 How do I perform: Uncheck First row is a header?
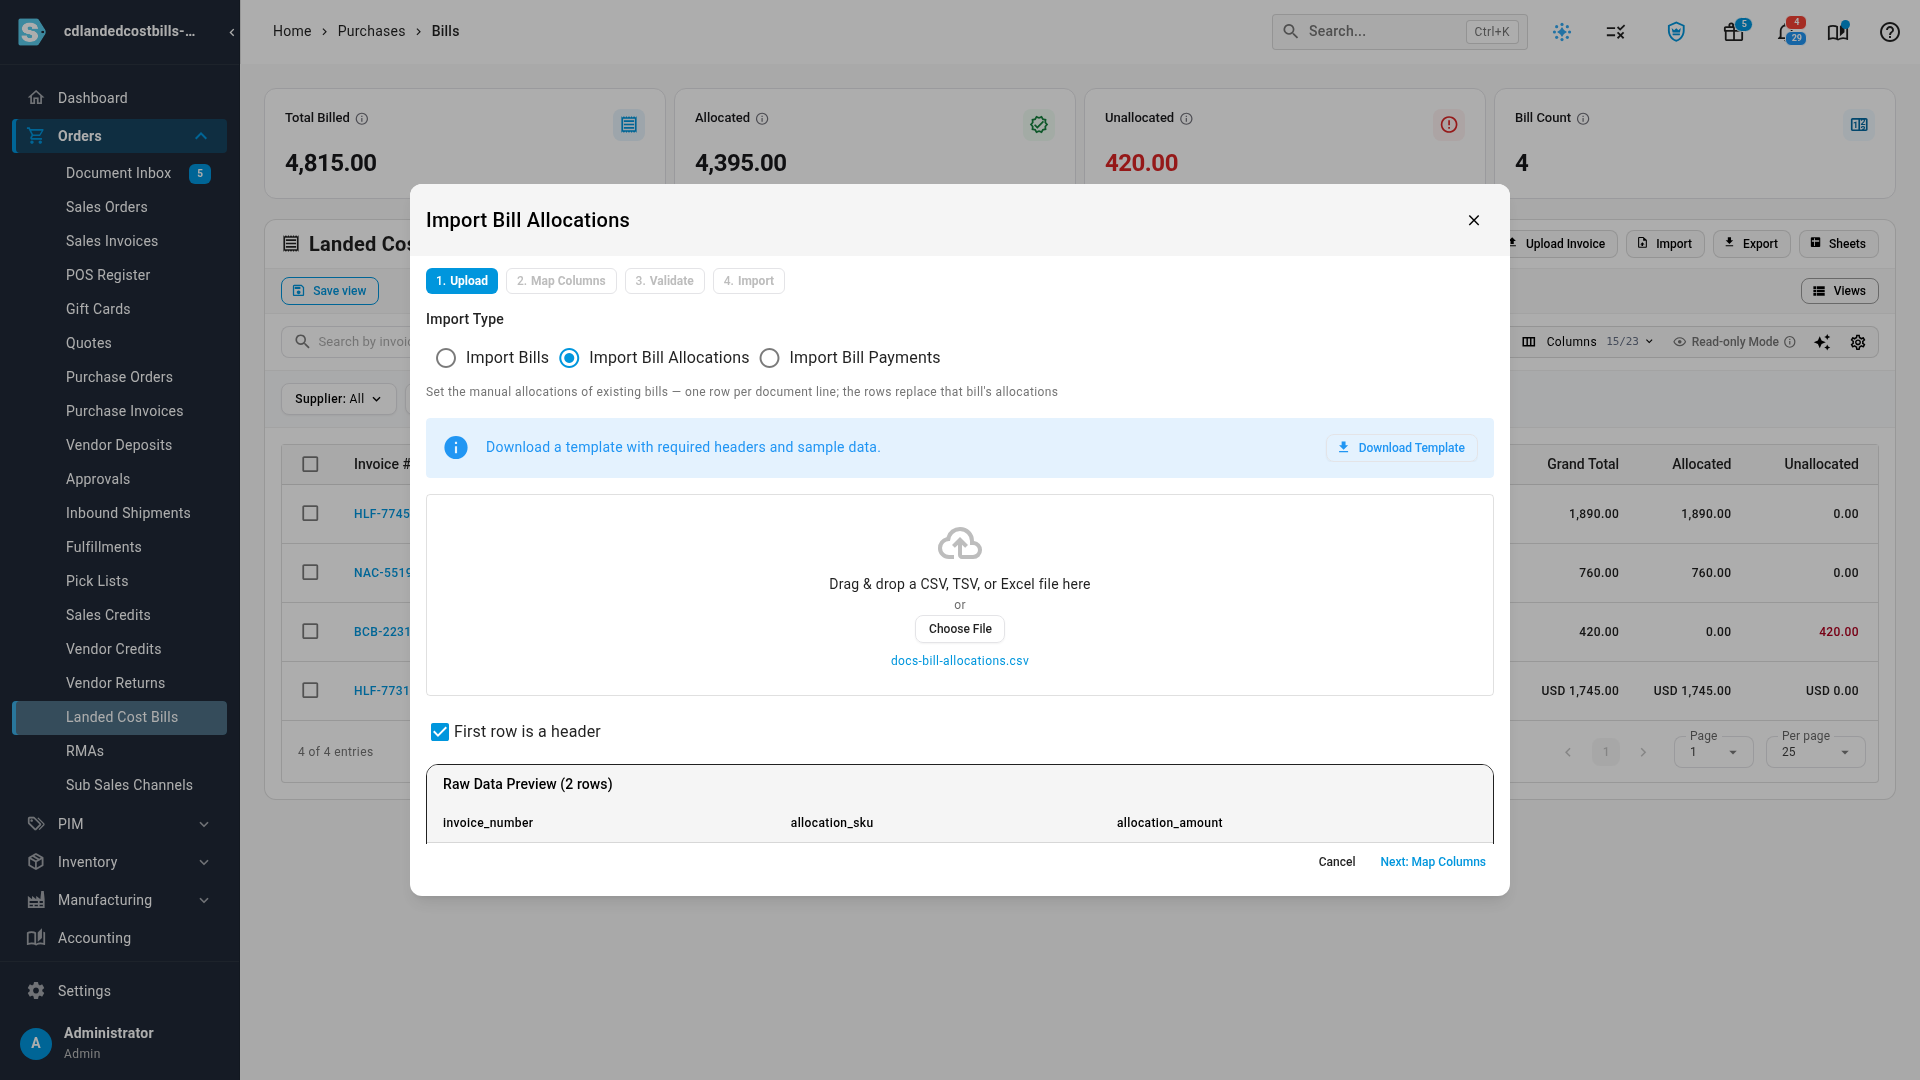point(440,732)
